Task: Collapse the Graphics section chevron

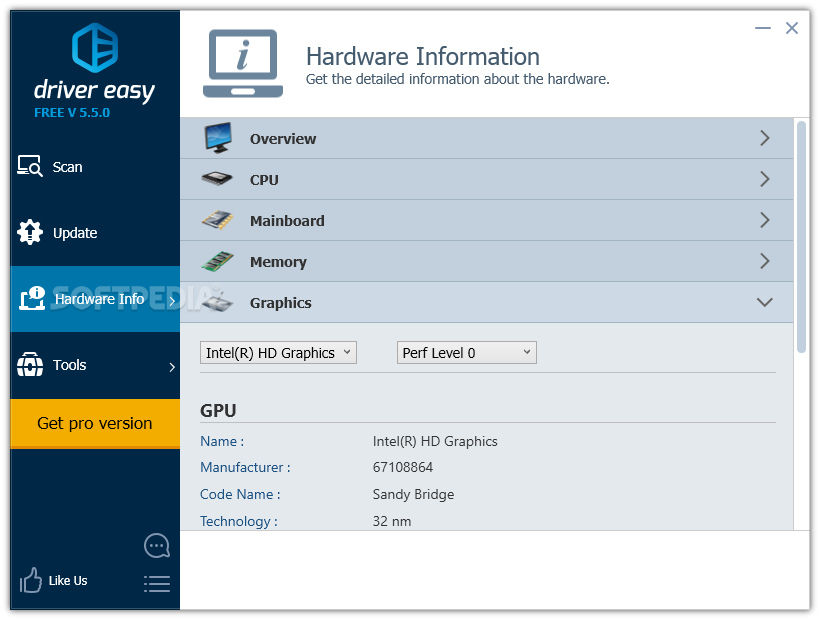Action: [765, 302]
